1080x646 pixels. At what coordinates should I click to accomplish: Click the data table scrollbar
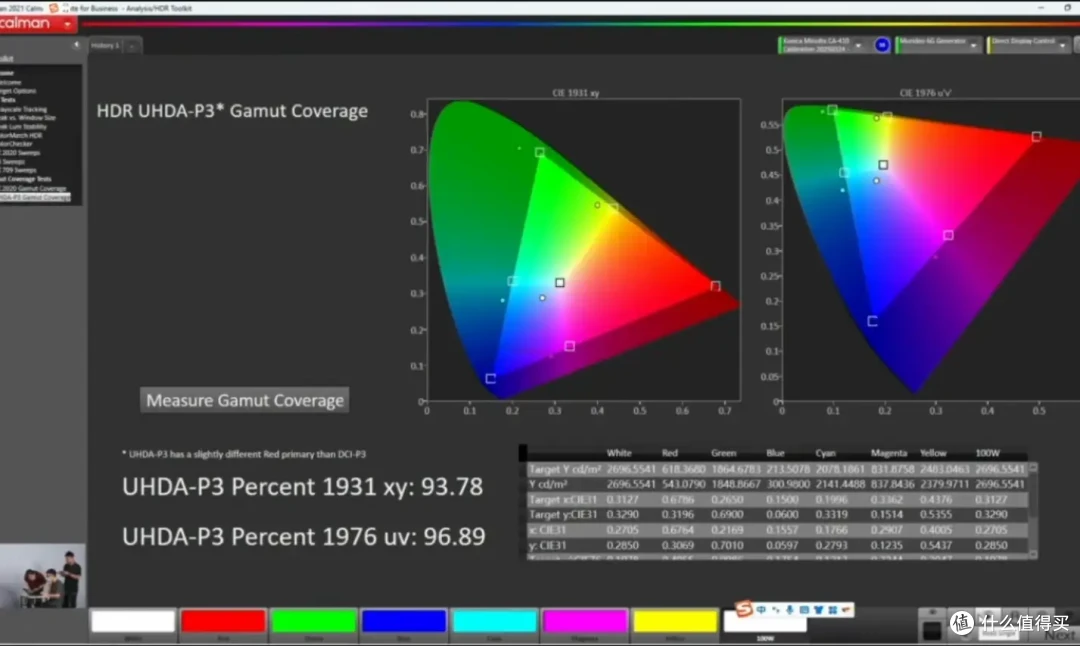coord(1033,510)
